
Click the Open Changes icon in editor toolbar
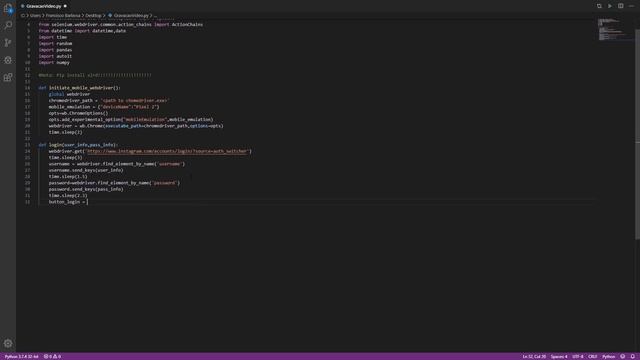[599, 6]
